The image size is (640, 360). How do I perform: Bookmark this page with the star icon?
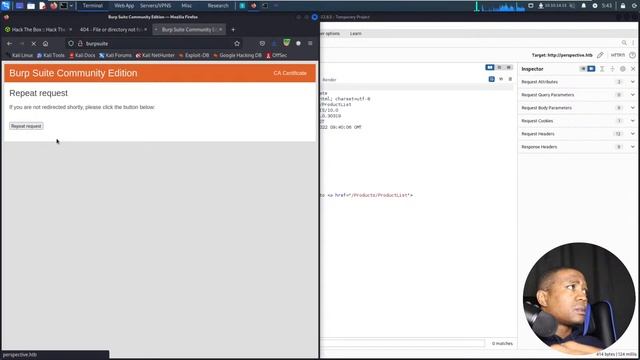point(237,43)
